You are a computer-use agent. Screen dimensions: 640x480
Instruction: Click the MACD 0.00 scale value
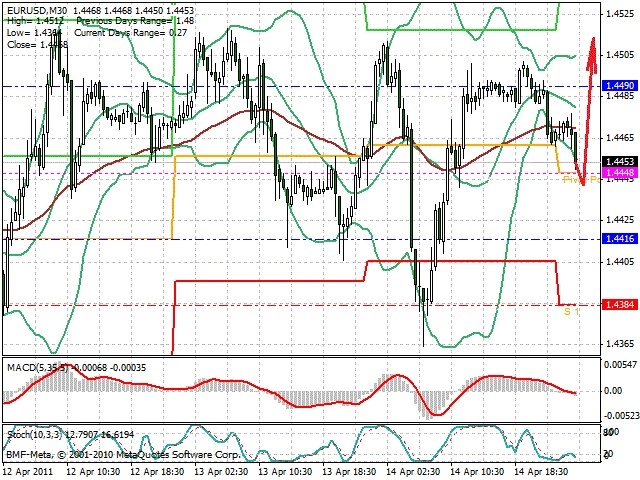[x=613, y=391]
